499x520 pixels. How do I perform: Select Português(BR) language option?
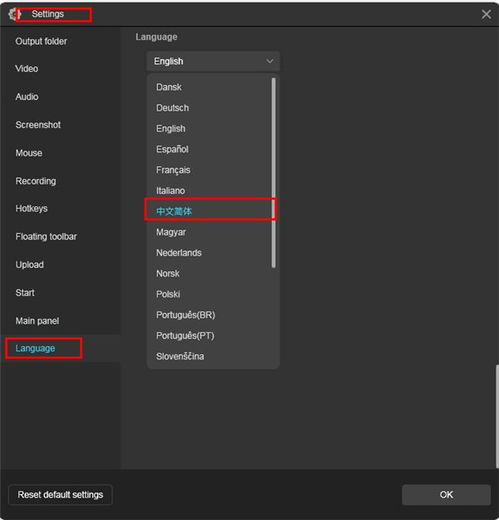click(186, 315)
